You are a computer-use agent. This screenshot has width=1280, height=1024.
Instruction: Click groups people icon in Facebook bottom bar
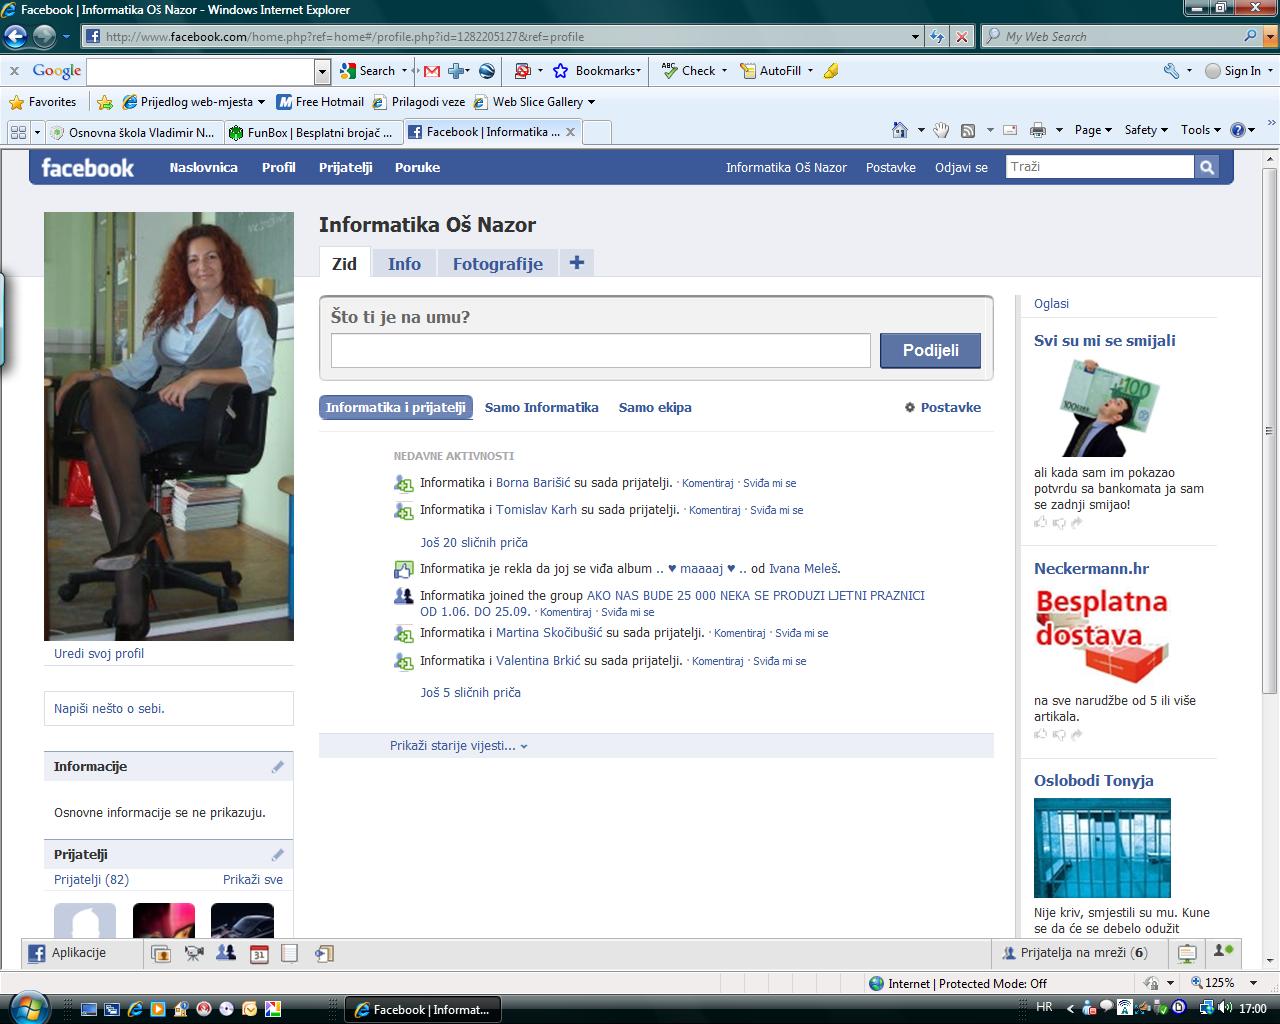[x=226, y=953]
